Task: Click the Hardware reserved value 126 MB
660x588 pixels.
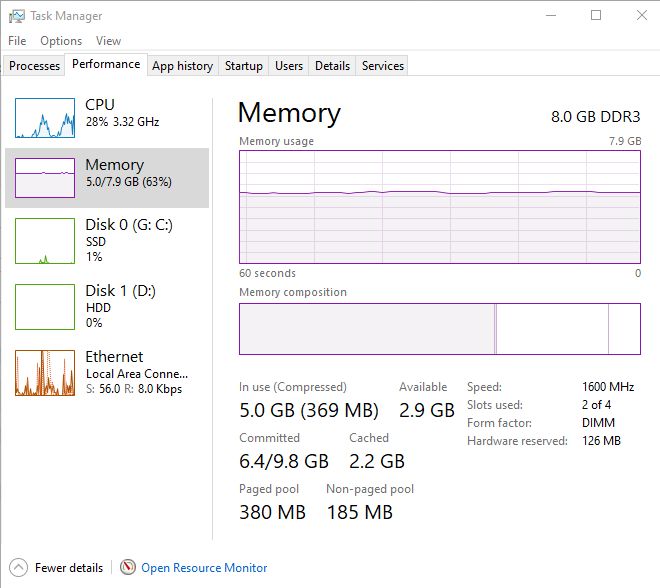Action: click(x=601, y=441)
